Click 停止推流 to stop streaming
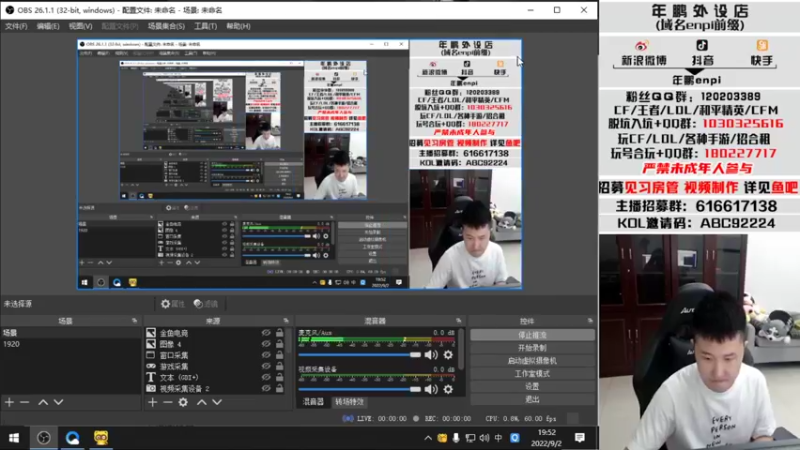800x450 pixels. pyautogui.click(x=532, y=335)
